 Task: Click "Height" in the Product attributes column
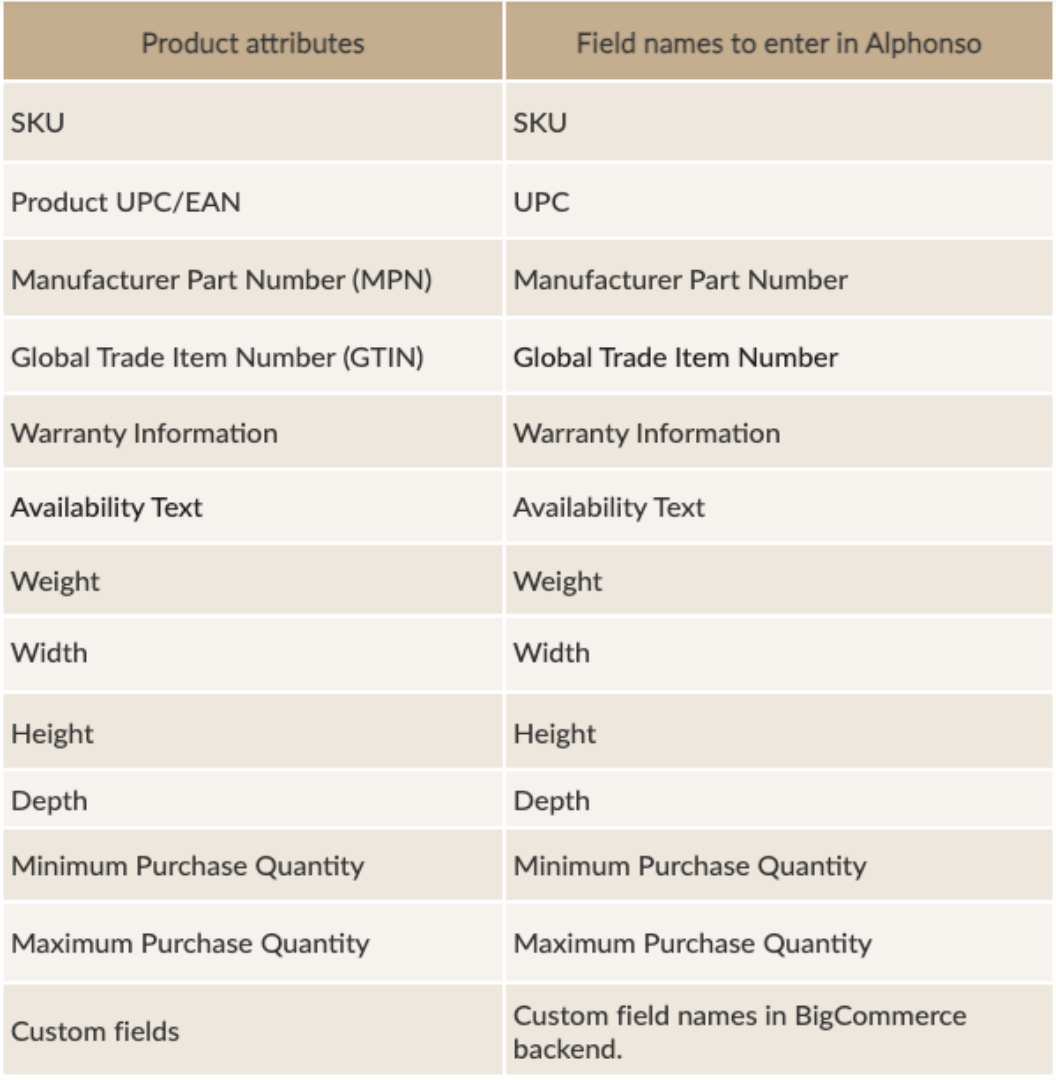click(52, 733)
